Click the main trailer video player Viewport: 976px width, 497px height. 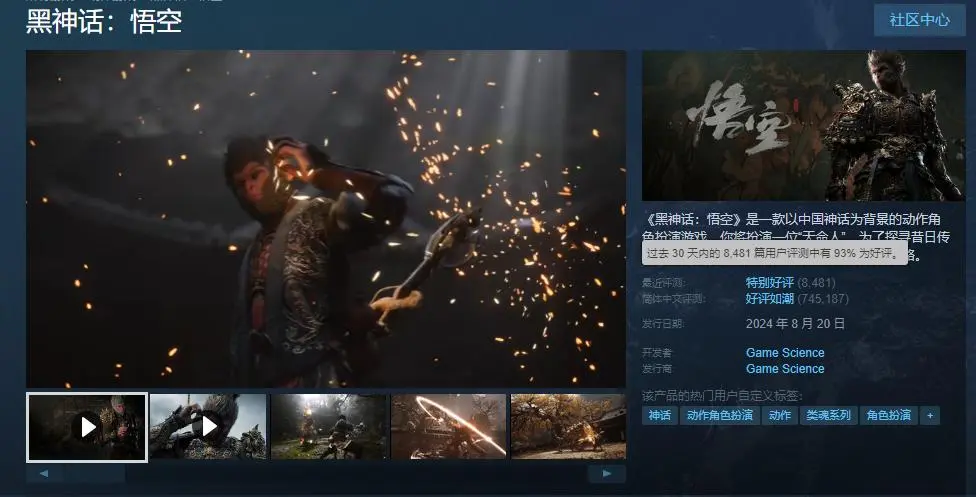(326, 219)
